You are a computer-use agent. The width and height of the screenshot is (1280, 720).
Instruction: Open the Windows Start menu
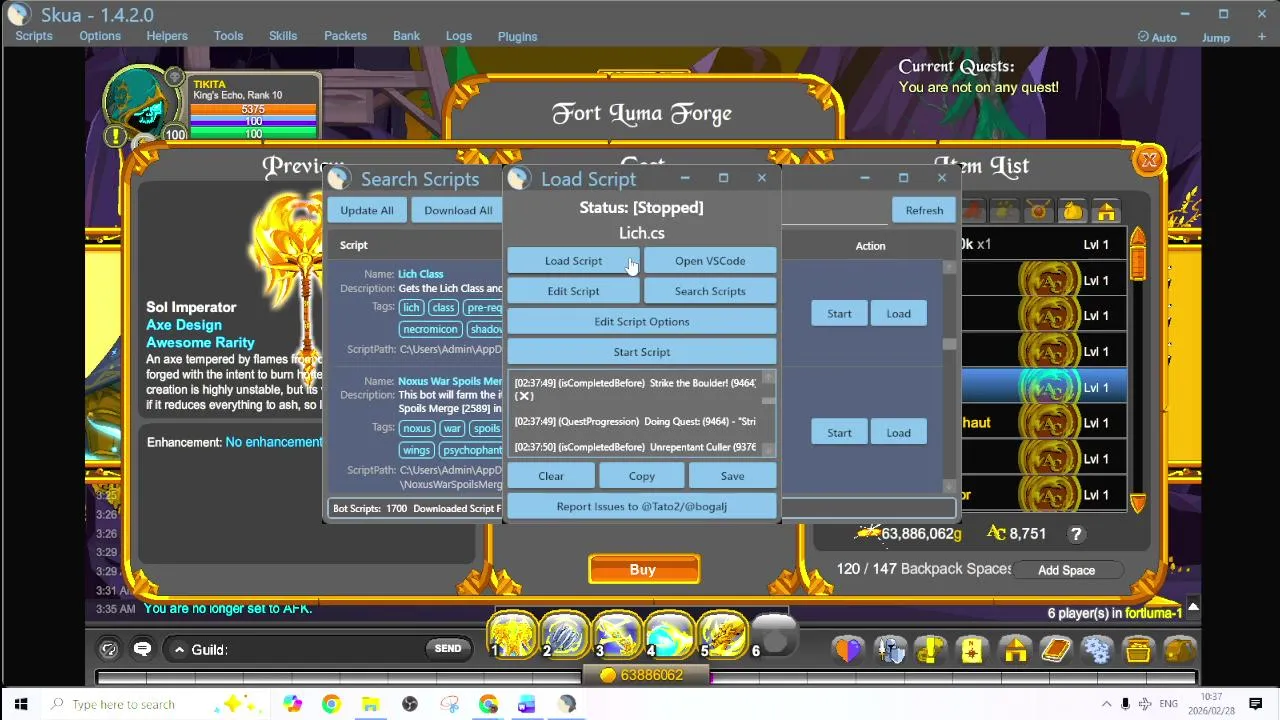[x=20, y=704]
